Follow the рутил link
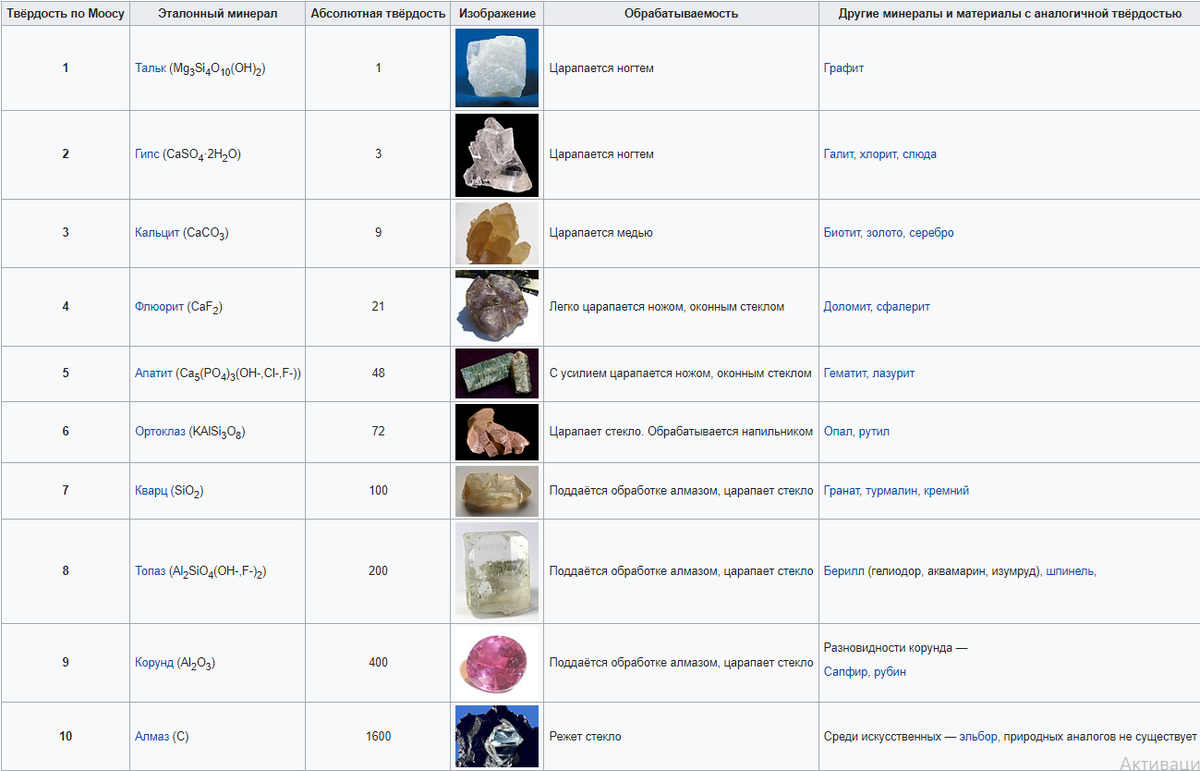Image resolution: width=1200 pixels, height=771 pixels. click(x=874, y=431)
